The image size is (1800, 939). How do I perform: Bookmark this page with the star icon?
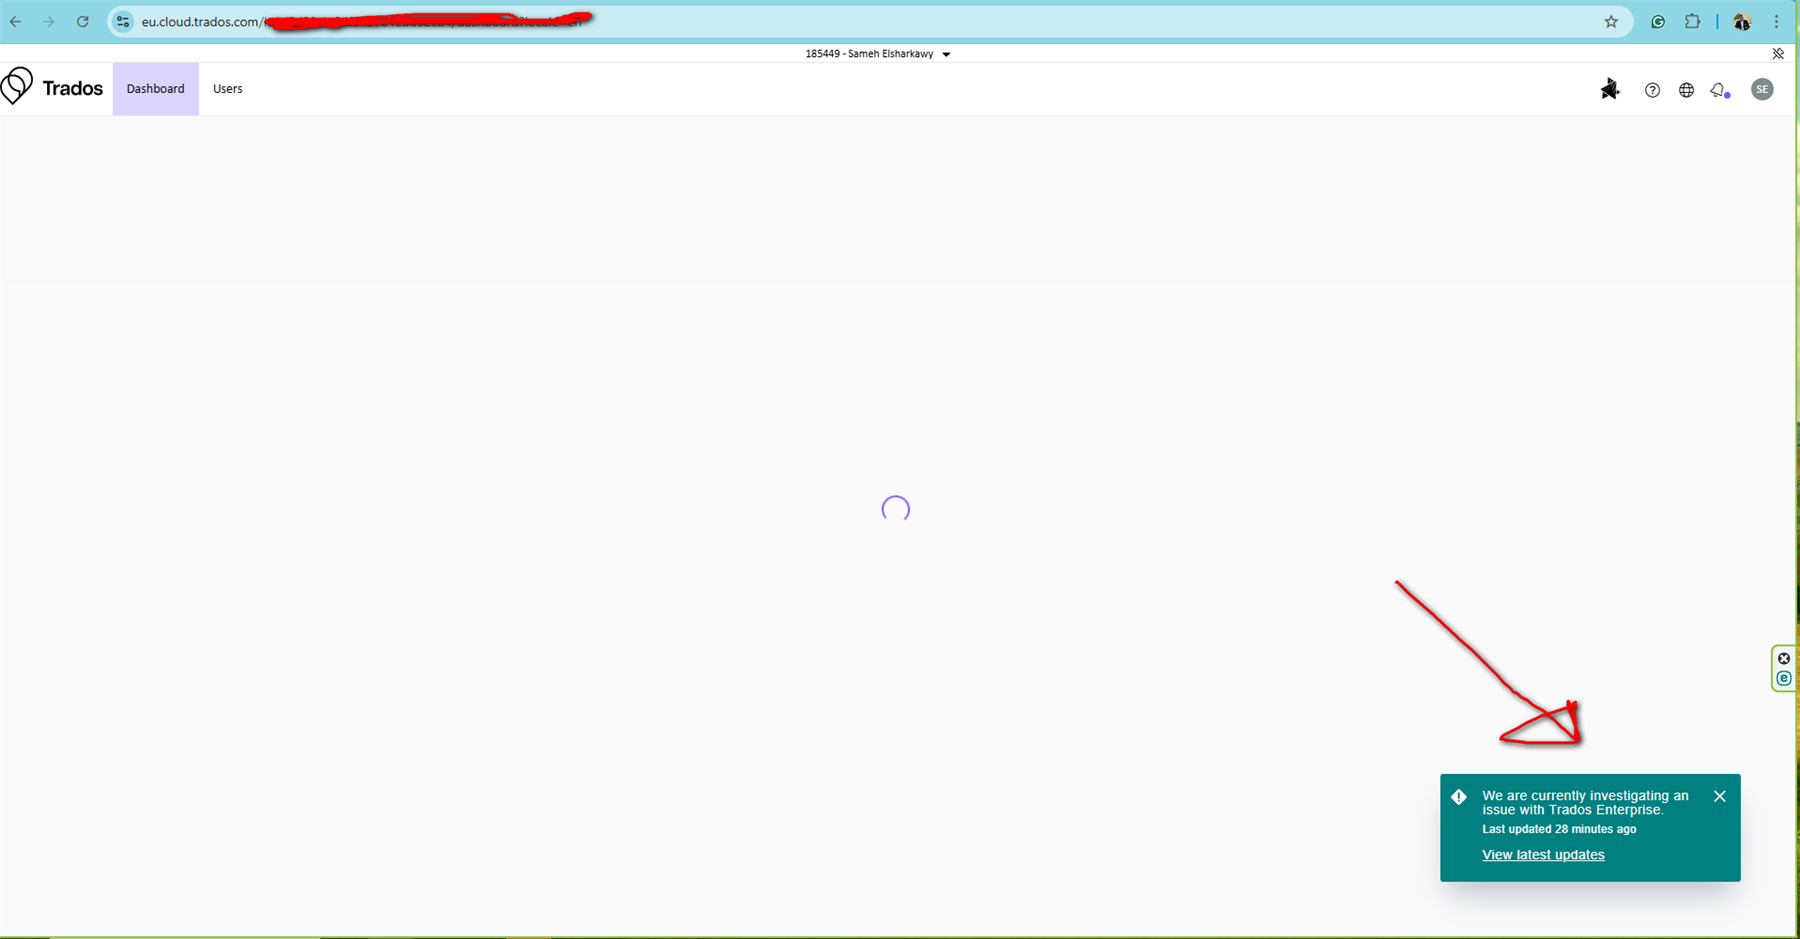point(1611,21)
